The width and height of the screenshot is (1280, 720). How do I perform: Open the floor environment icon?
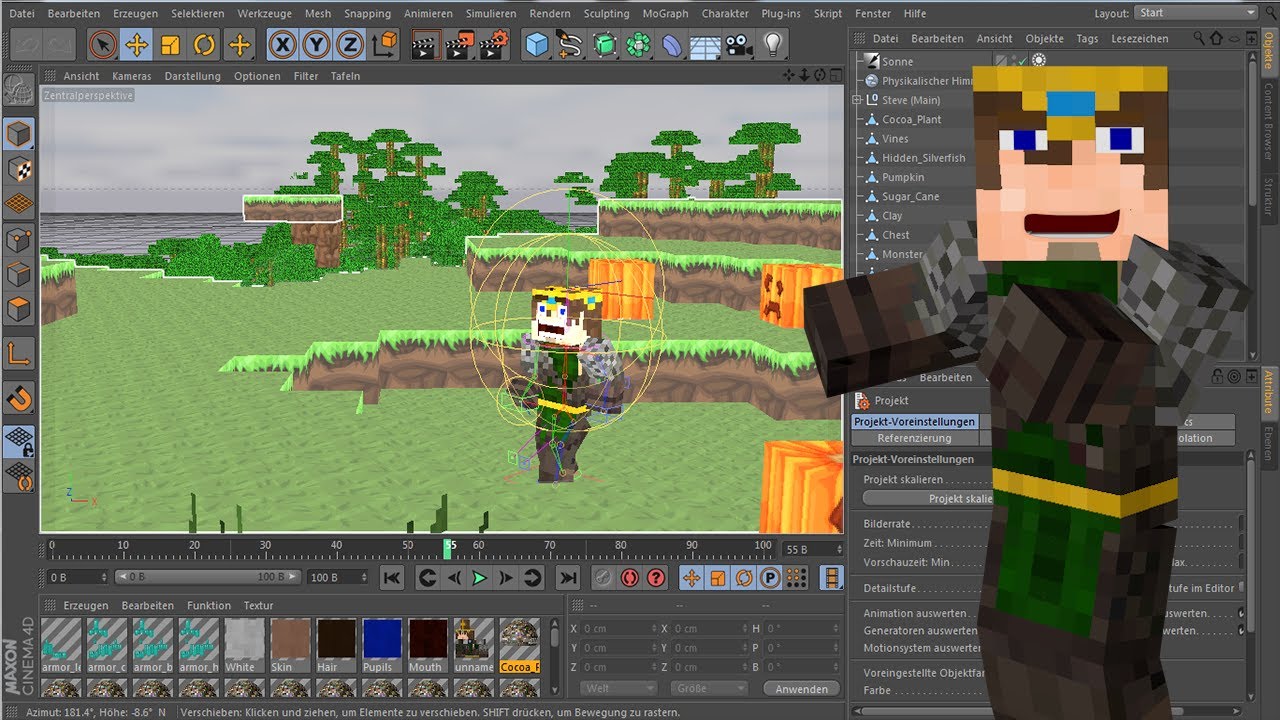705,45
